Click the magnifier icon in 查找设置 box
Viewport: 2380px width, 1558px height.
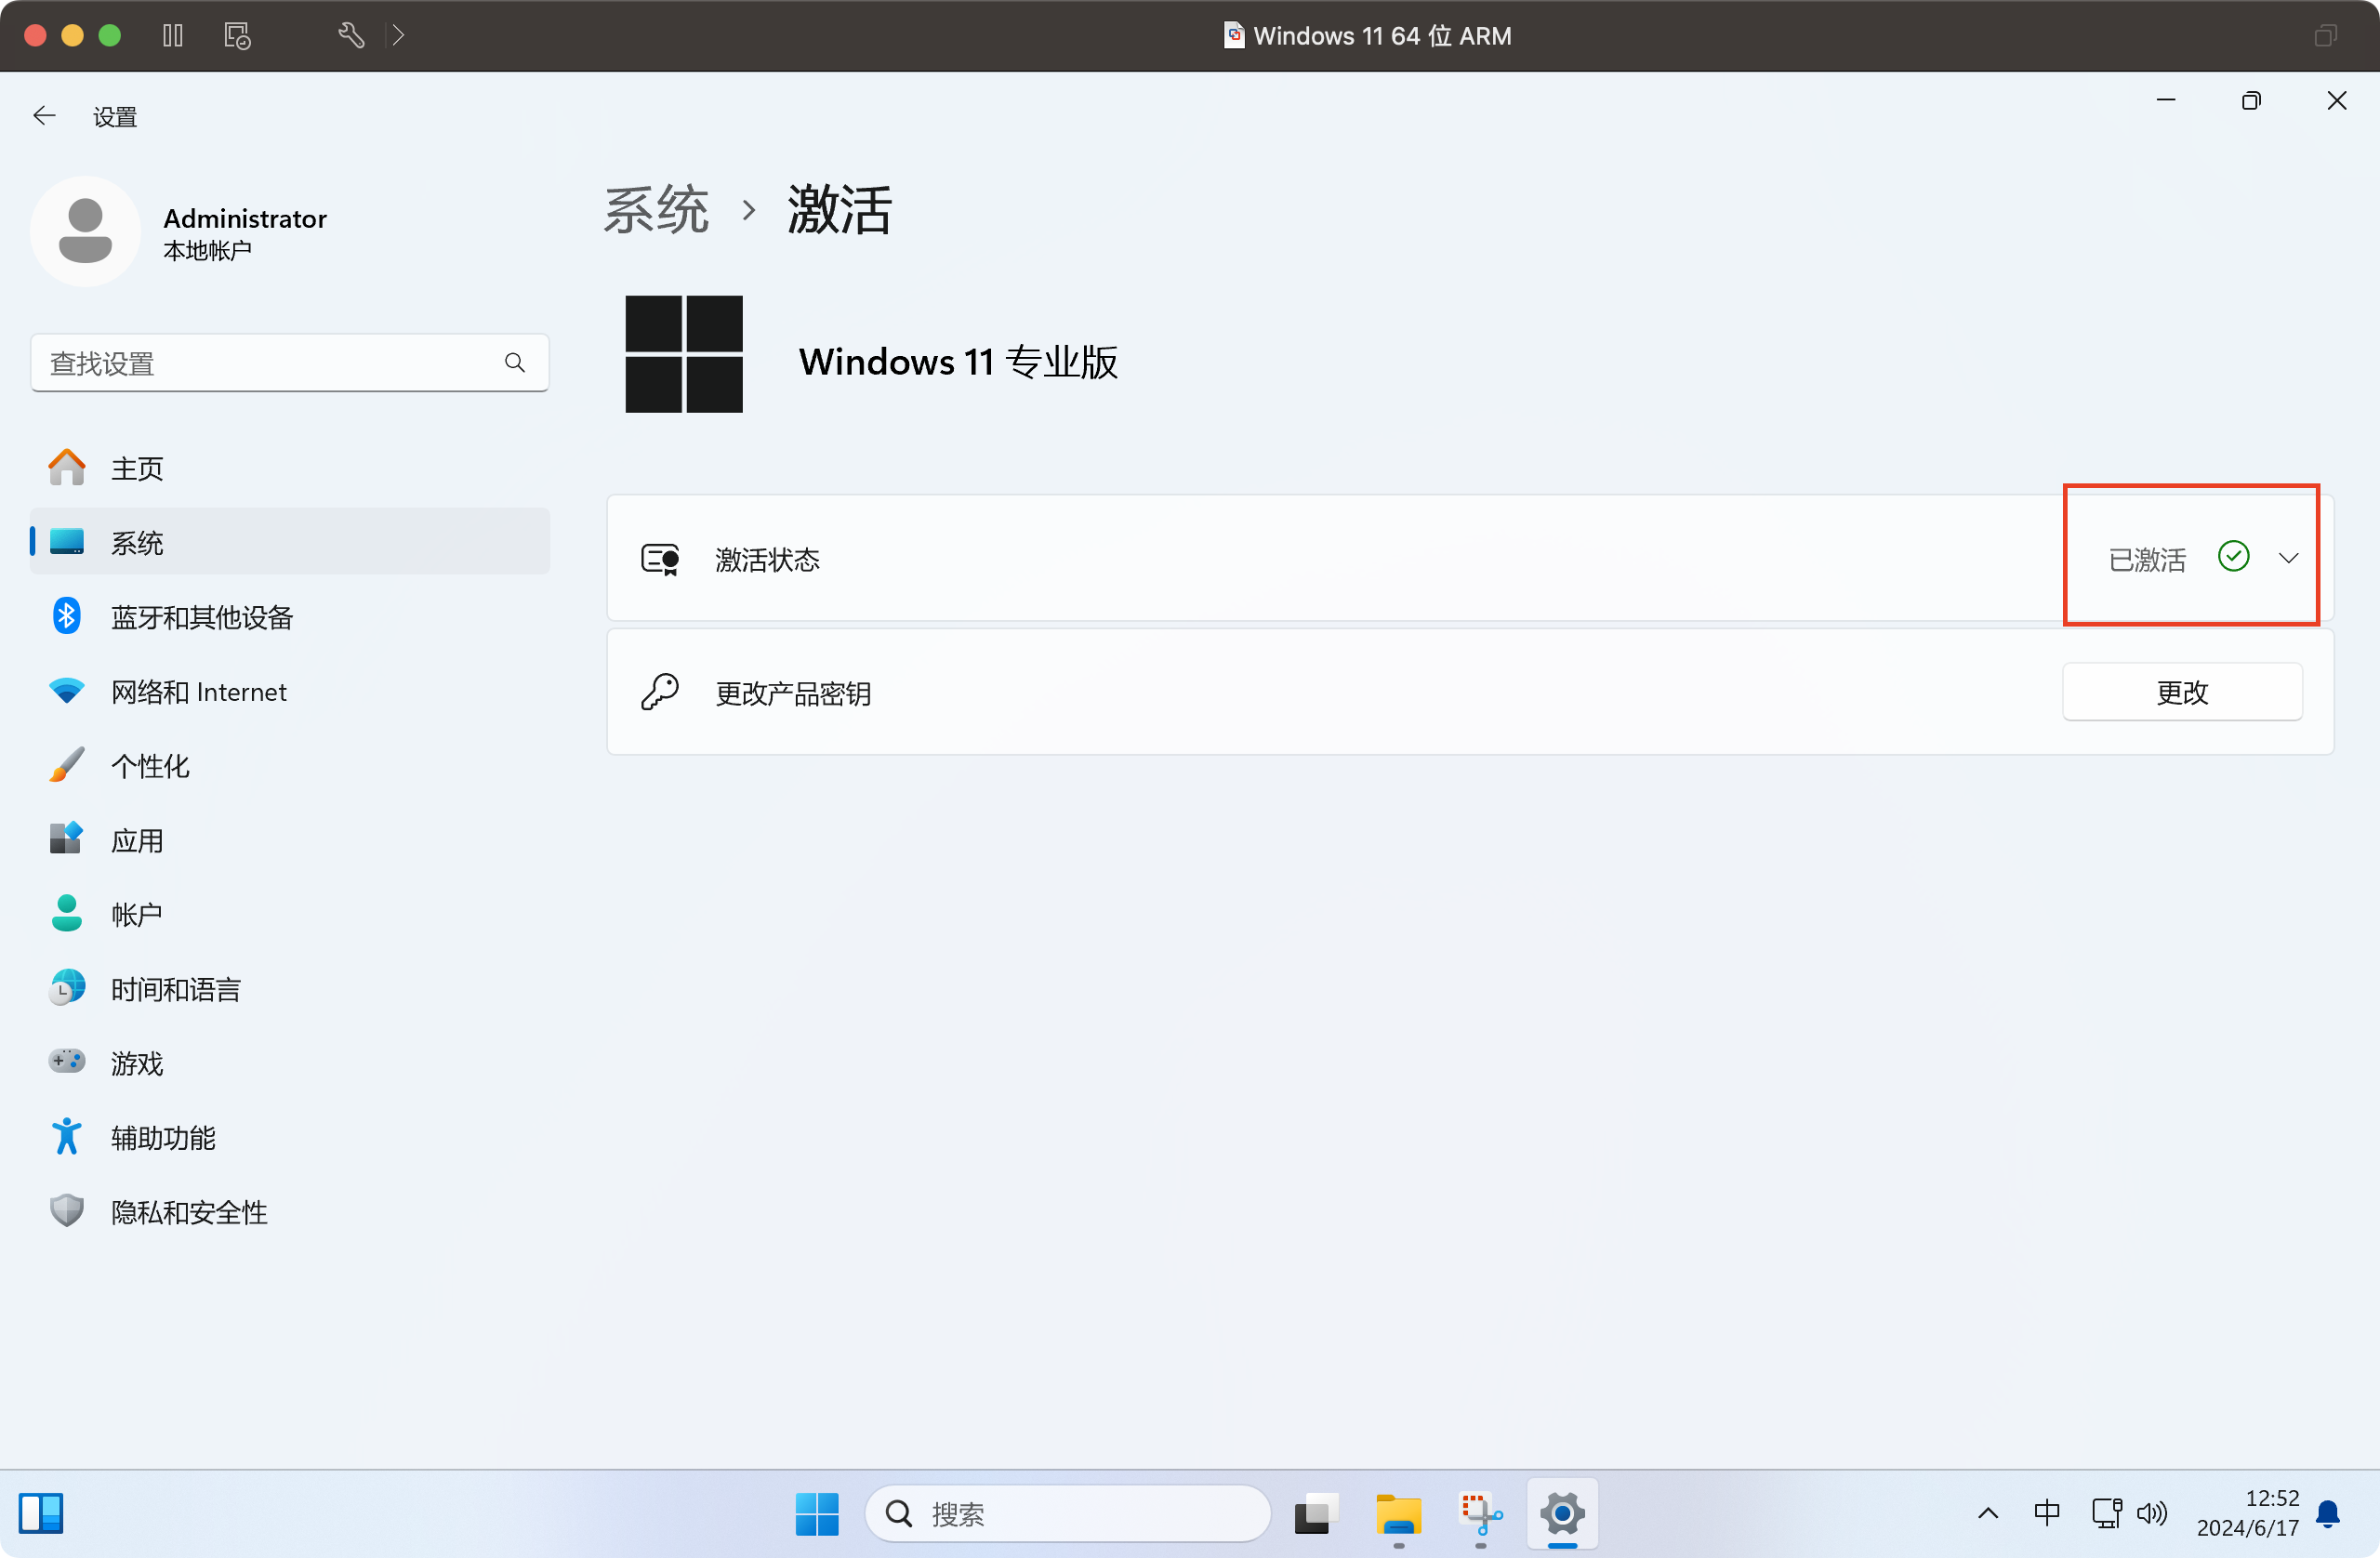point(515,363)
